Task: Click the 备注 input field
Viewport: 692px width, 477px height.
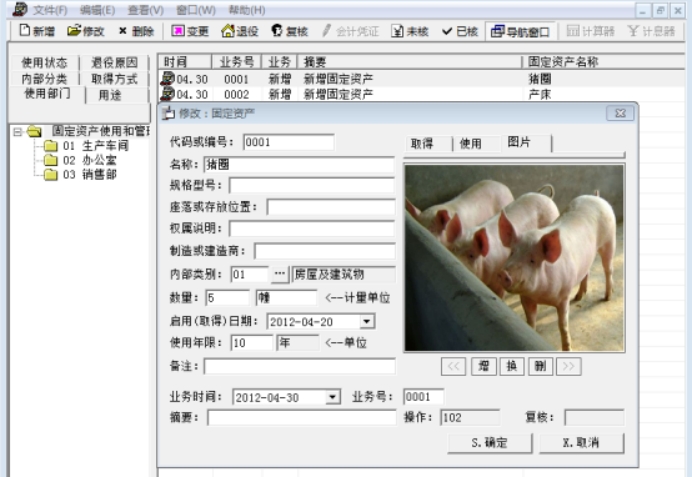Action: tap(300, 366)
